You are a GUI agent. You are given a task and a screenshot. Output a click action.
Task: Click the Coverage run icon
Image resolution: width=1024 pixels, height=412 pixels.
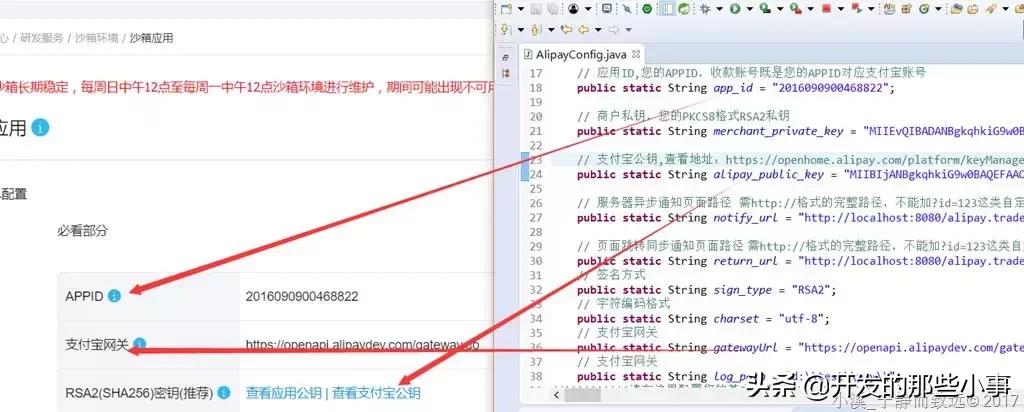click(765, 8)
